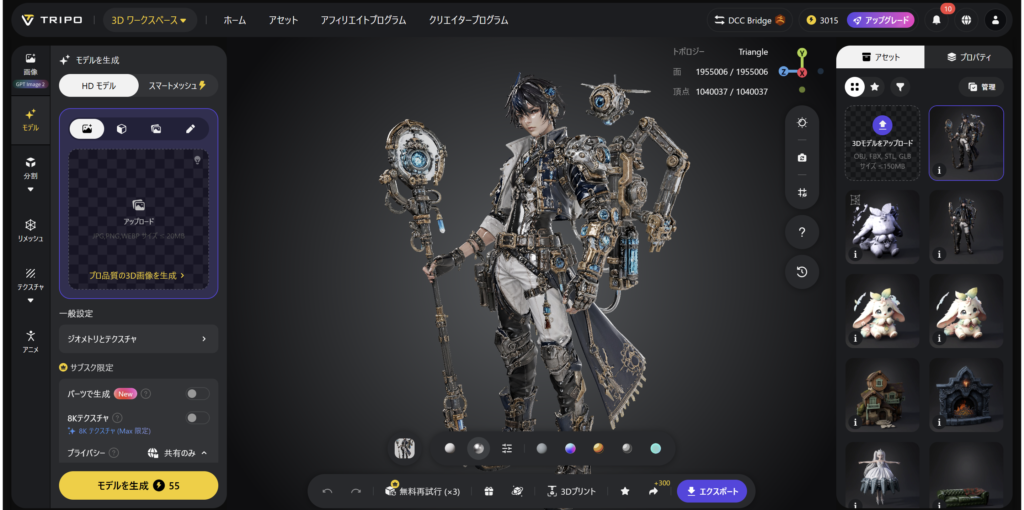The height and width of the screenshot is (510, 1024).
Task: Open the language globe icon
Action: point(966,20)
